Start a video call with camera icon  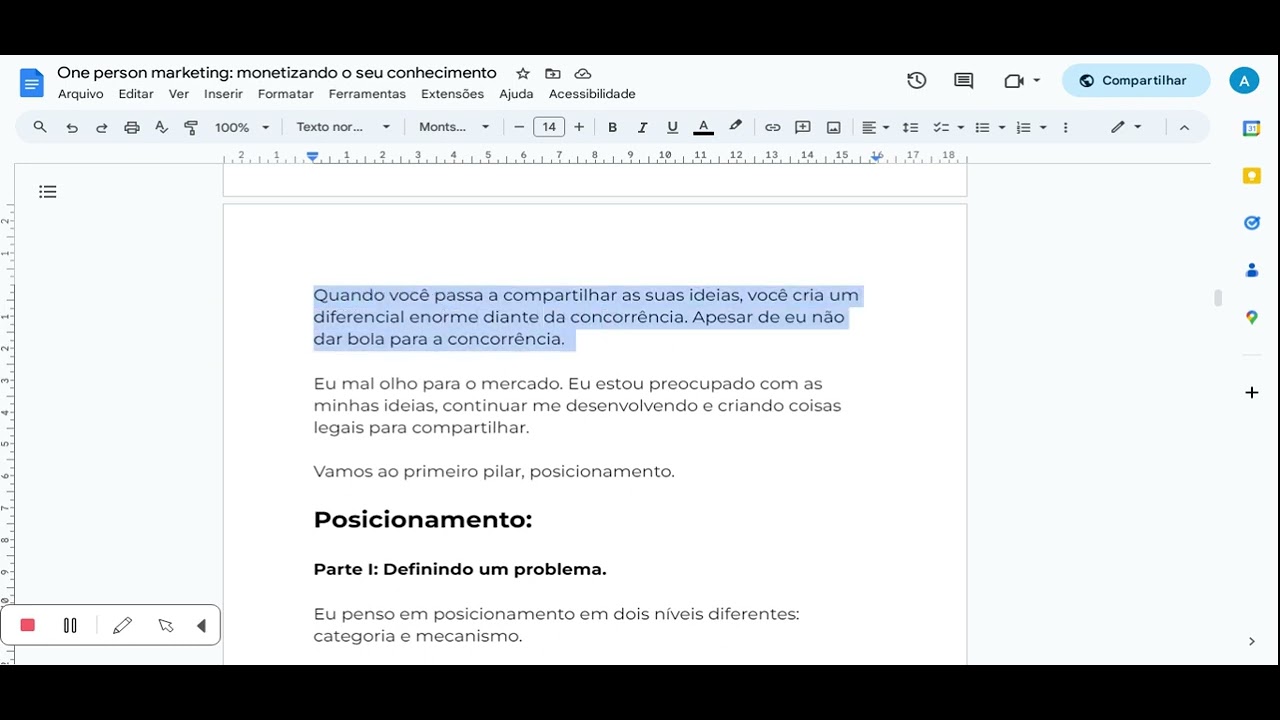coord(1014,81)
